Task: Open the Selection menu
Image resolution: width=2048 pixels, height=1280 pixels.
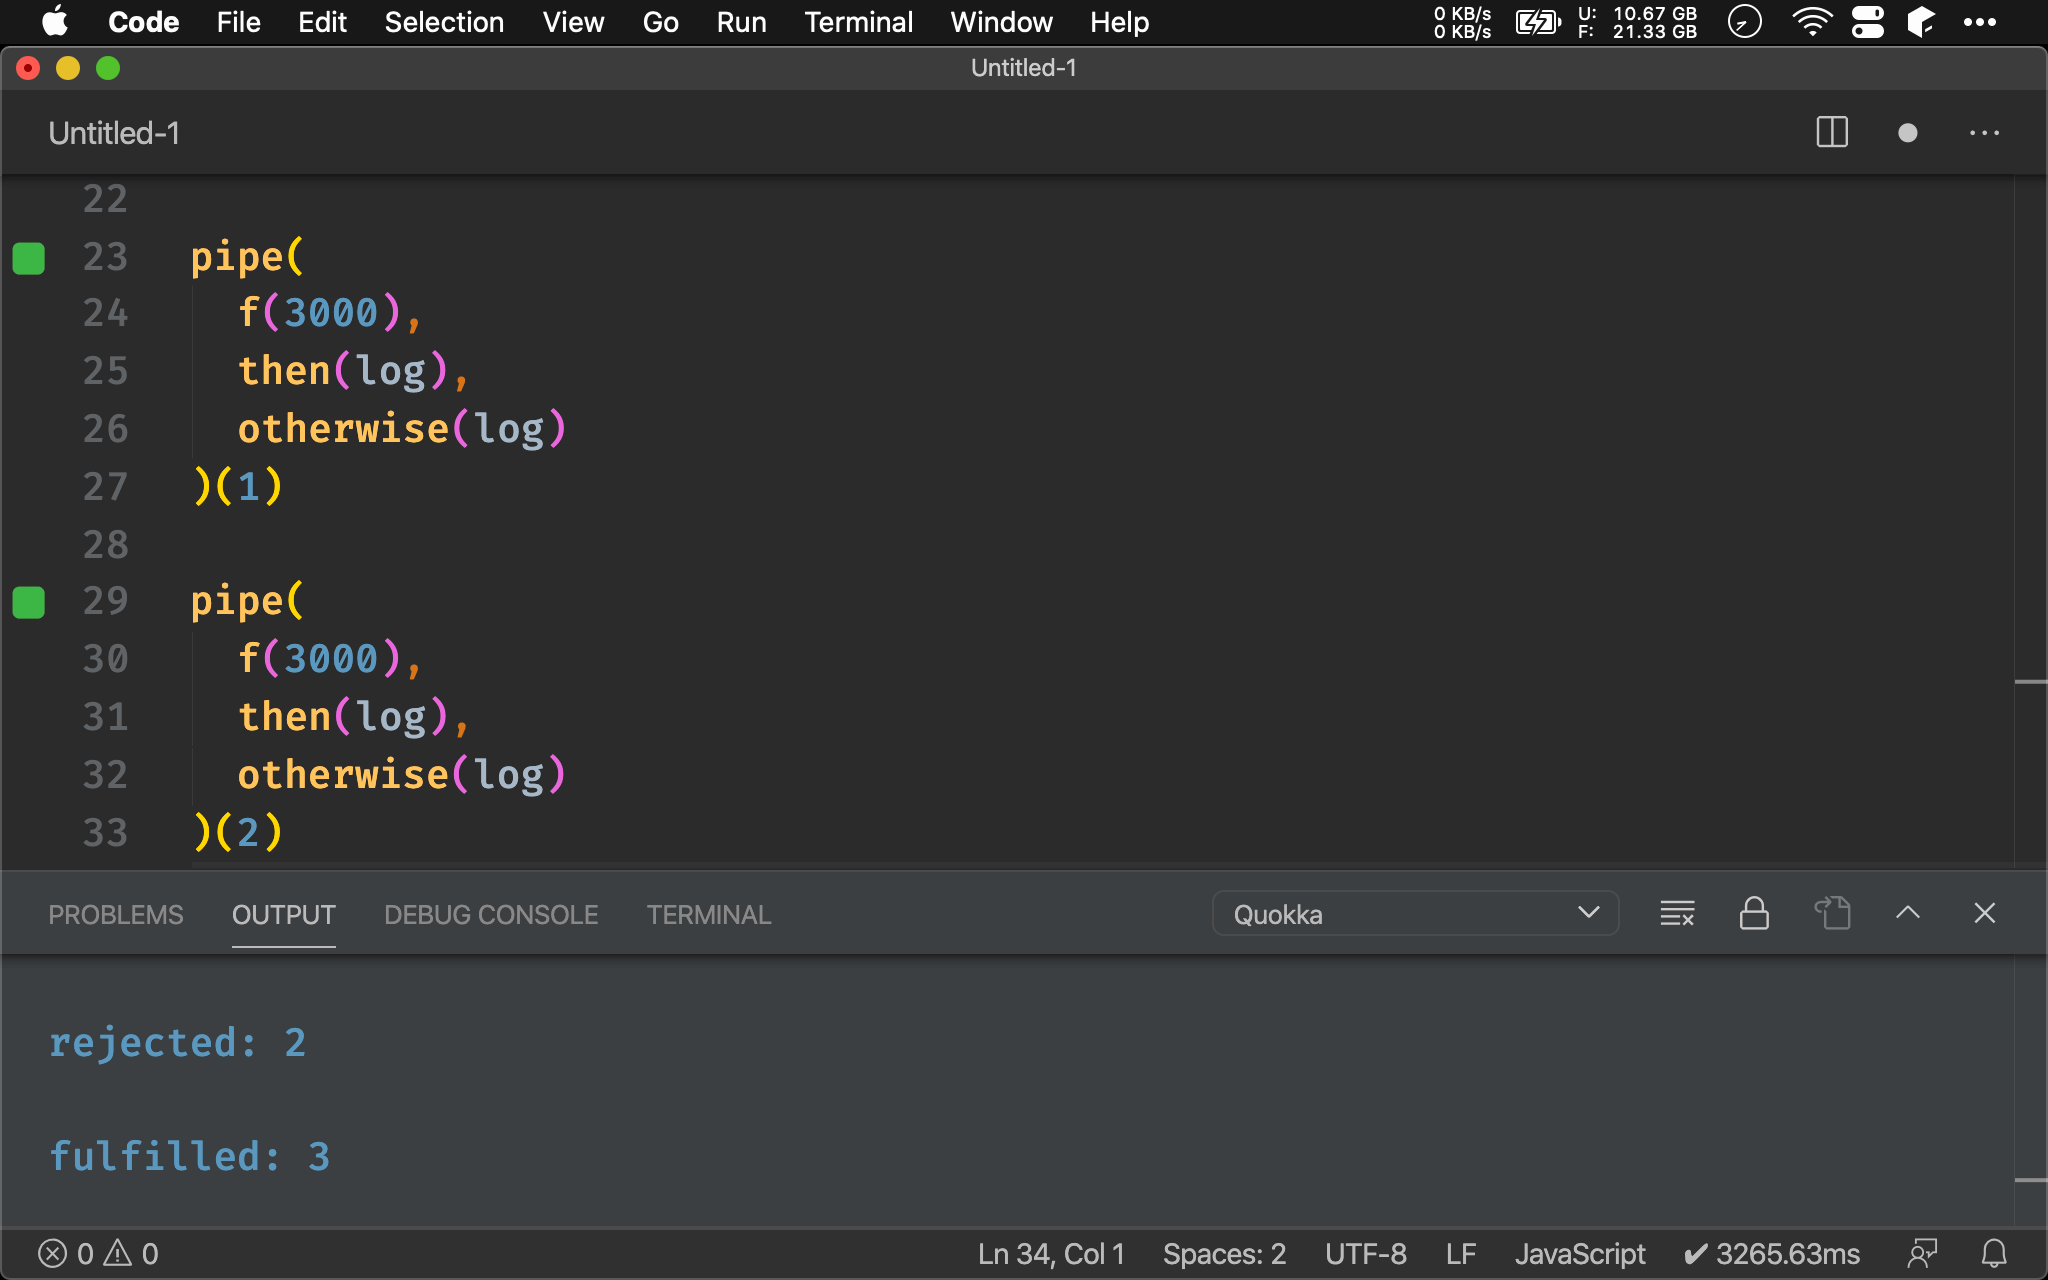Action: pyautogui.click(x=444, y=22)
